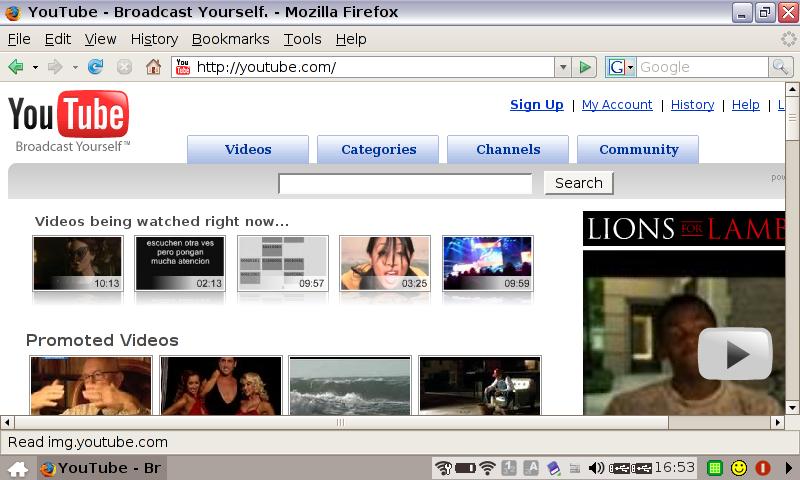Switch to the Channels tab
Viewport: 800px width, 480px height.
[508, 149]
